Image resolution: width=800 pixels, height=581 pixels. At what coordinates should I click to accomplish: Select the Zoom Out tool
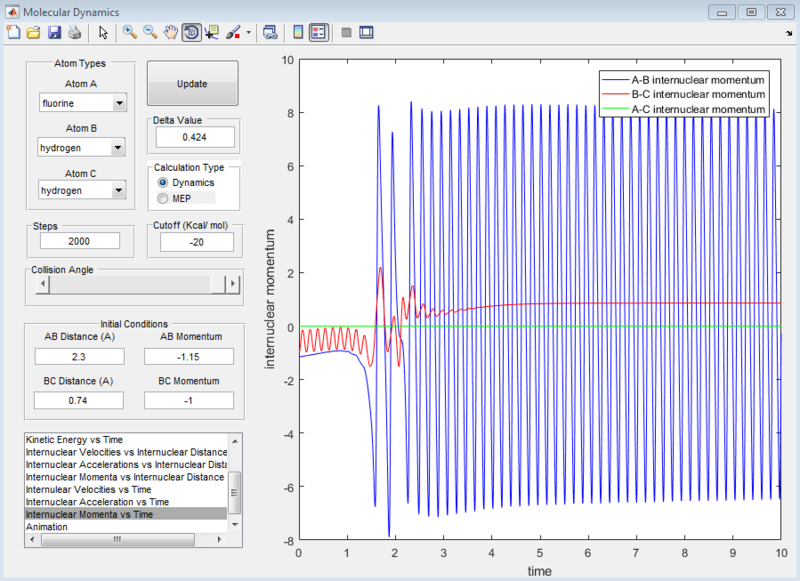click(148, 32)
